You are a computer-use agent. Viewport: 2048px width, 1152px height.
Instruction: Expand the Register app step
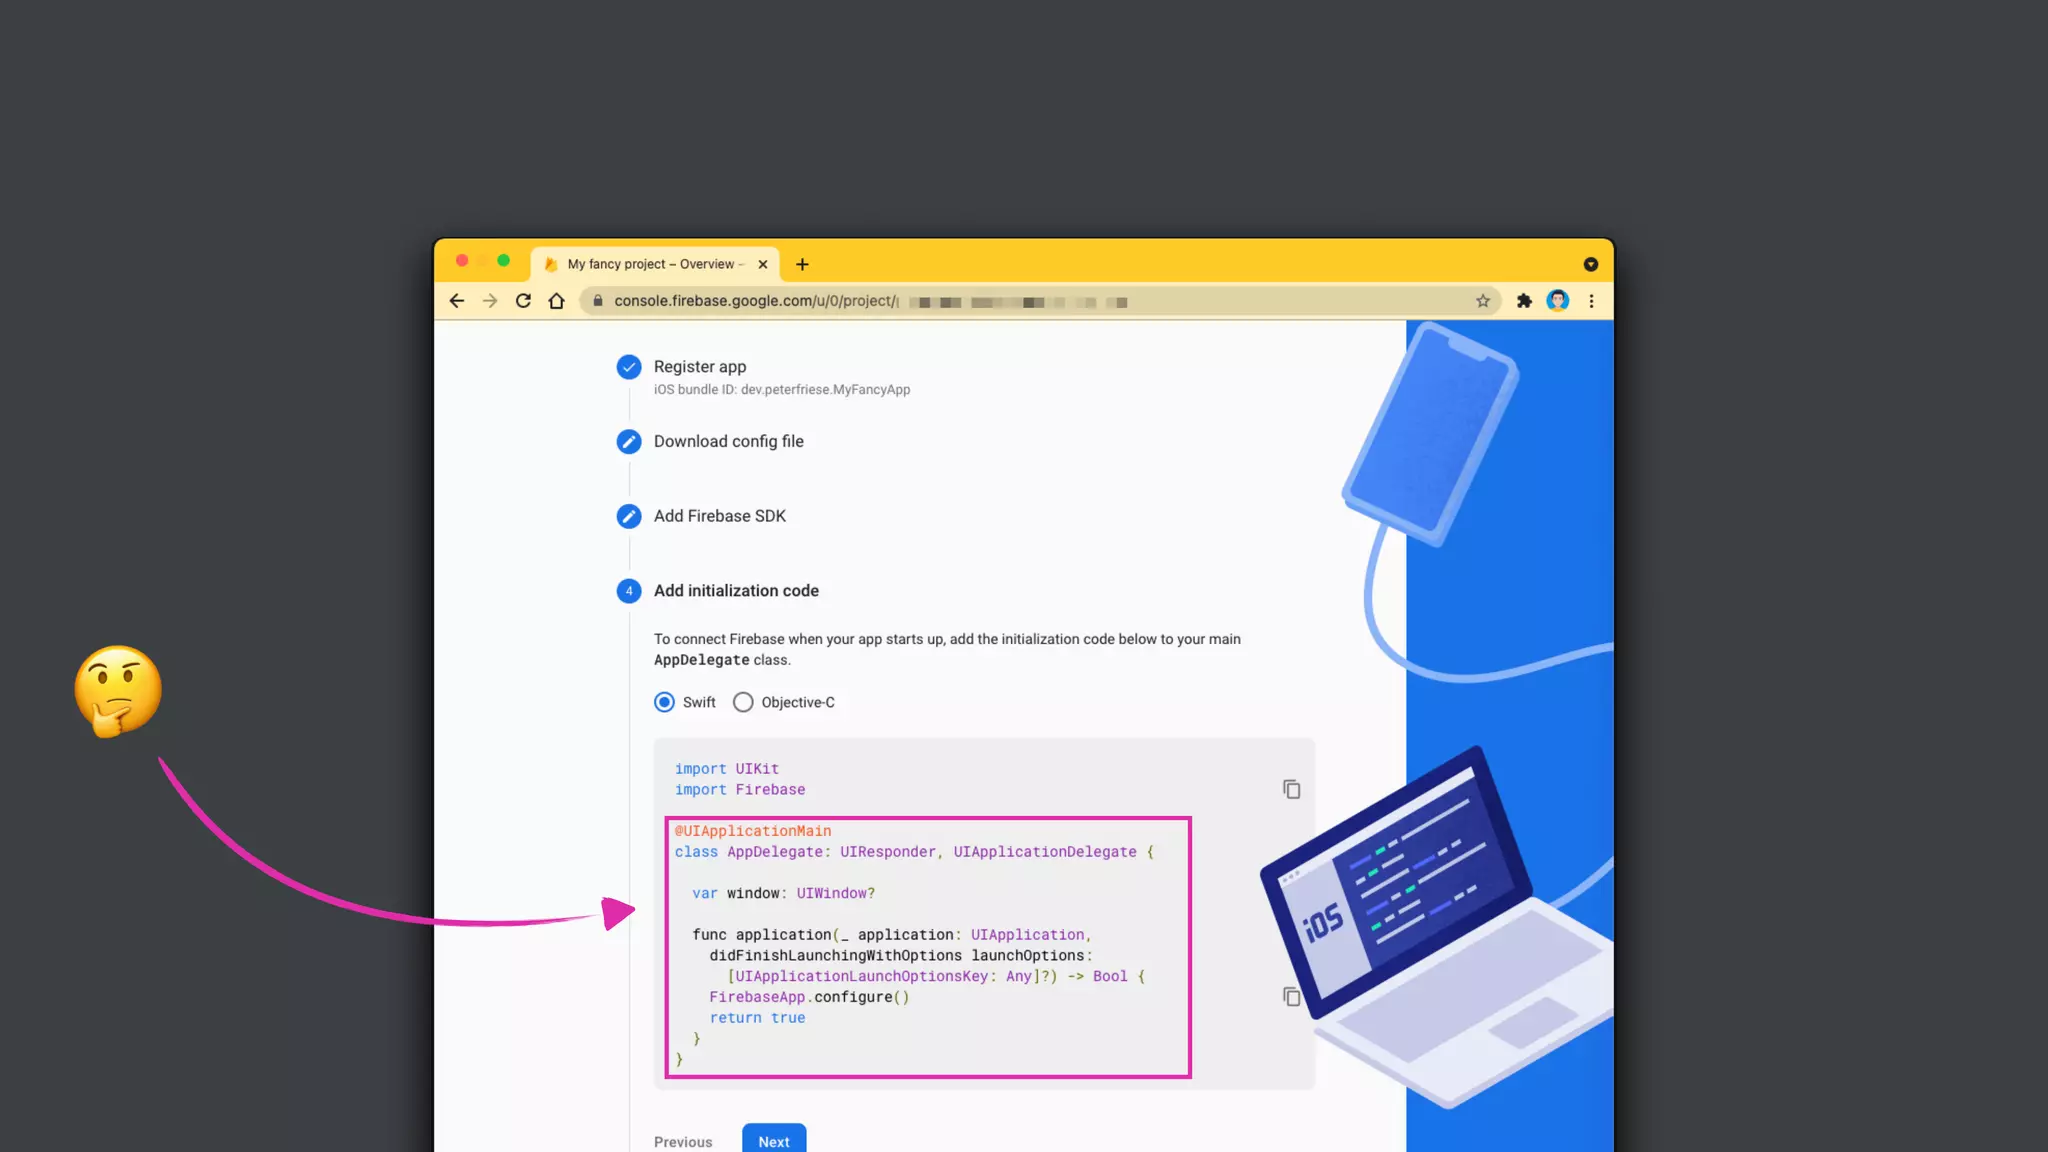[x=700, y=367]
